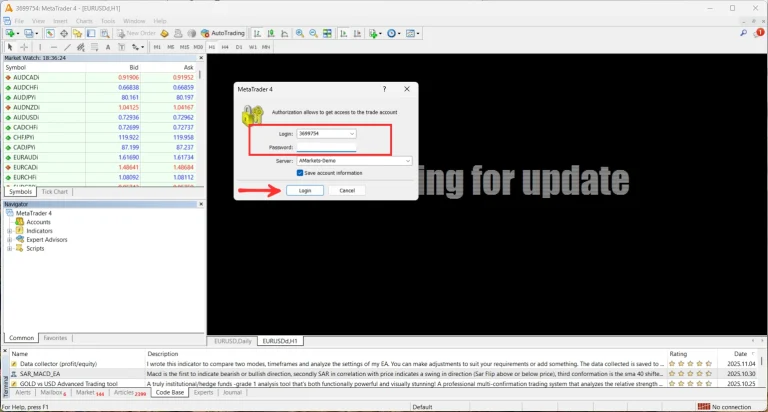Switch timeframe to D1
768x412 pixels.
[x=239, y=47]
